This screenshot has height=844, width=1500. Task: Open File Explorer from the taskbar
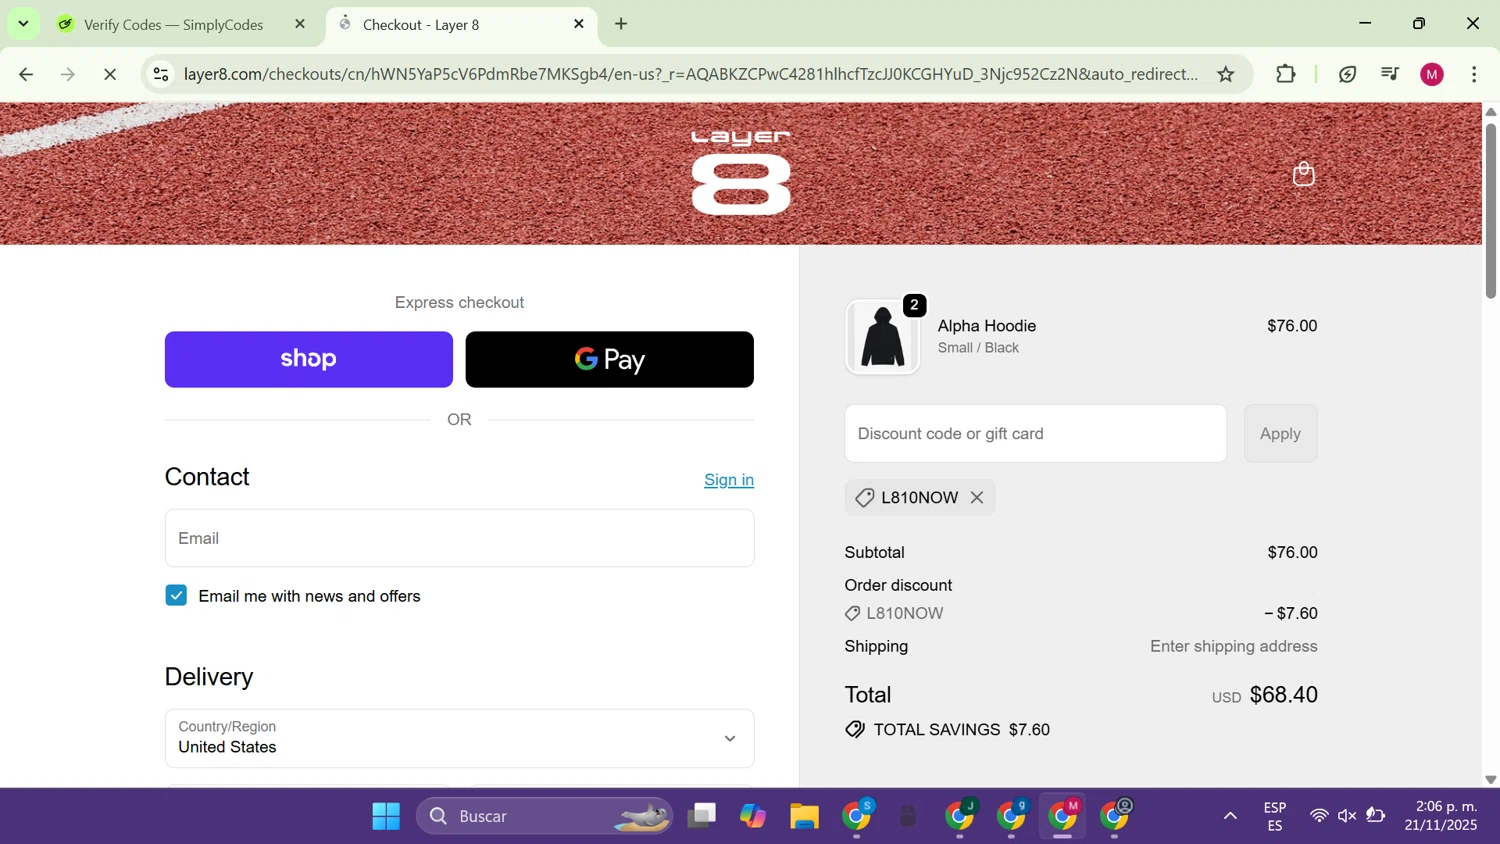804,816
